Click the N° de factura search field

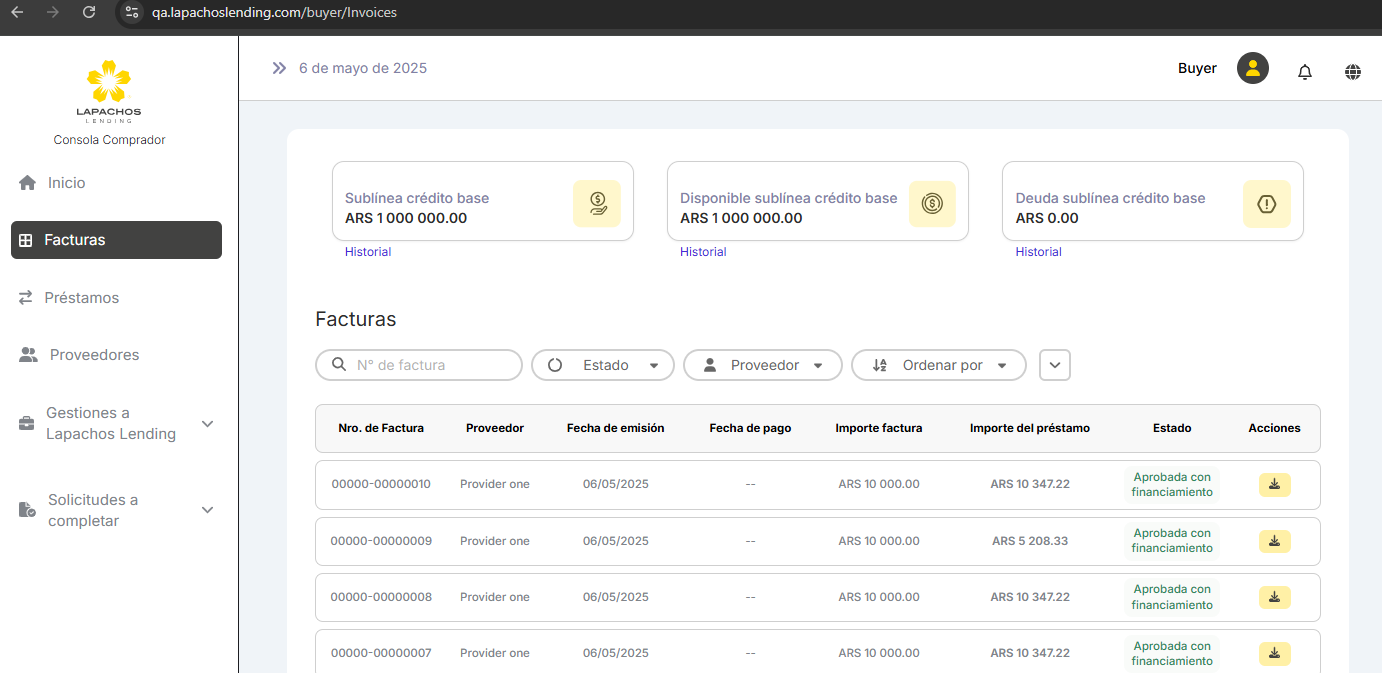click(x=430, y=366)
